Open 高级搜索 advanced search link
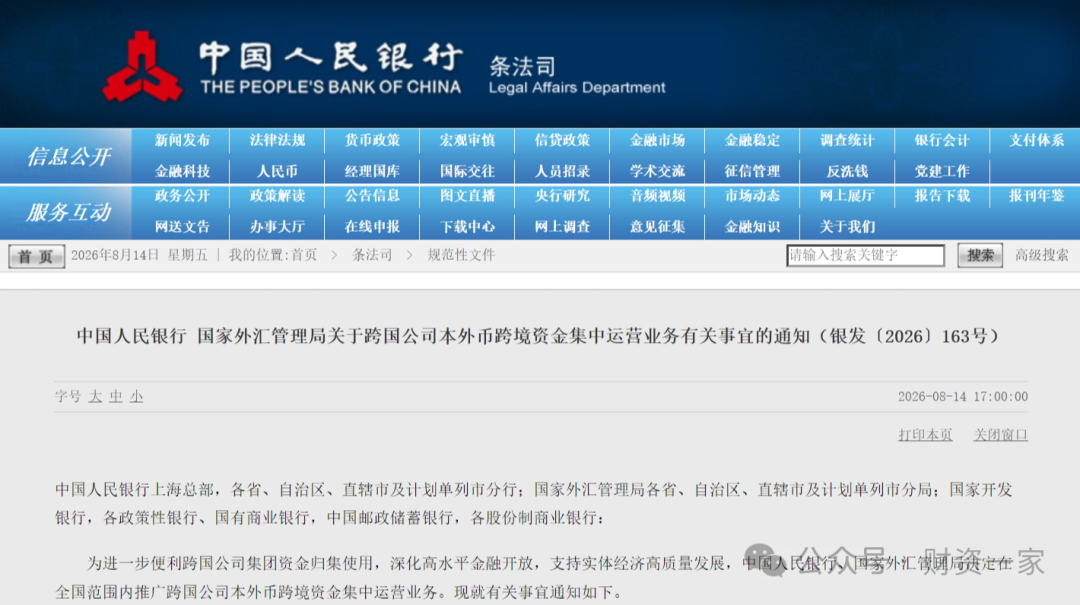The width and height of the screenshot is (1080, 605). (x=1041, y=256)
